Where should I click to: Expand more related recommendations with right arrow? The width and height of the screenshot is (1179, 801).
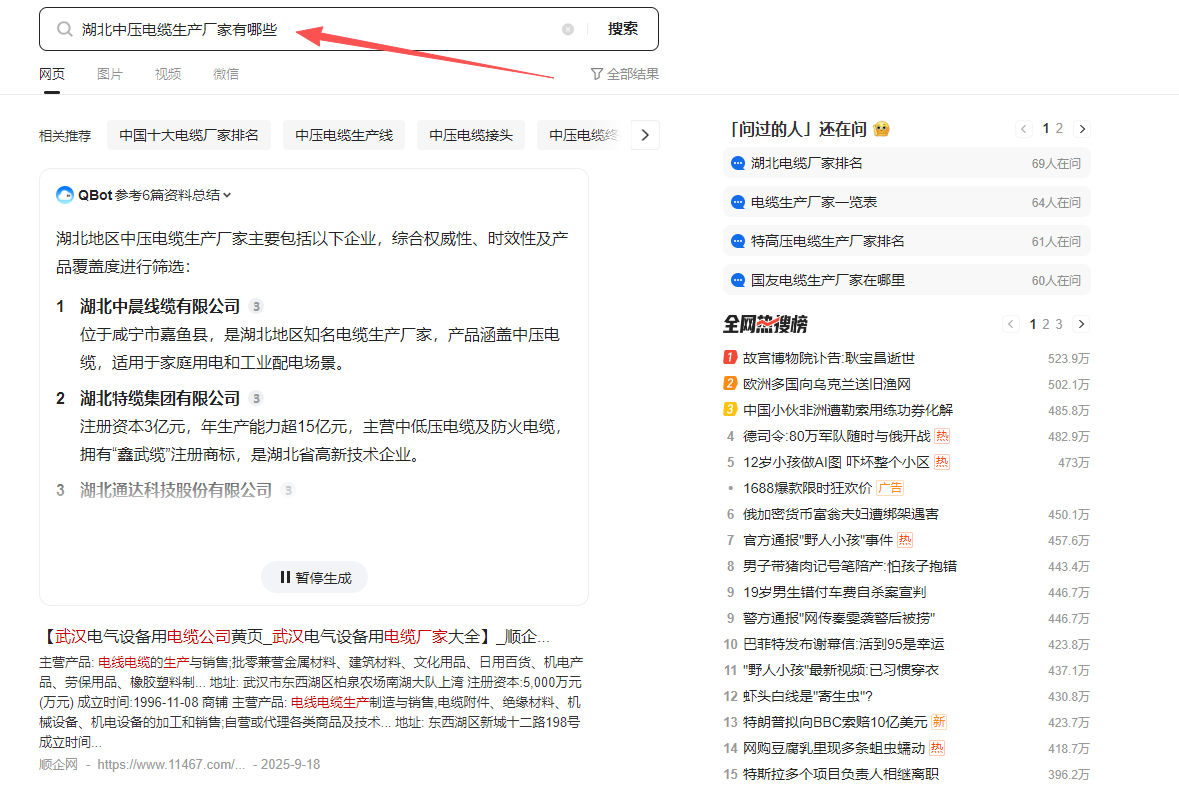pyautogui.click(x=645, y=135)
